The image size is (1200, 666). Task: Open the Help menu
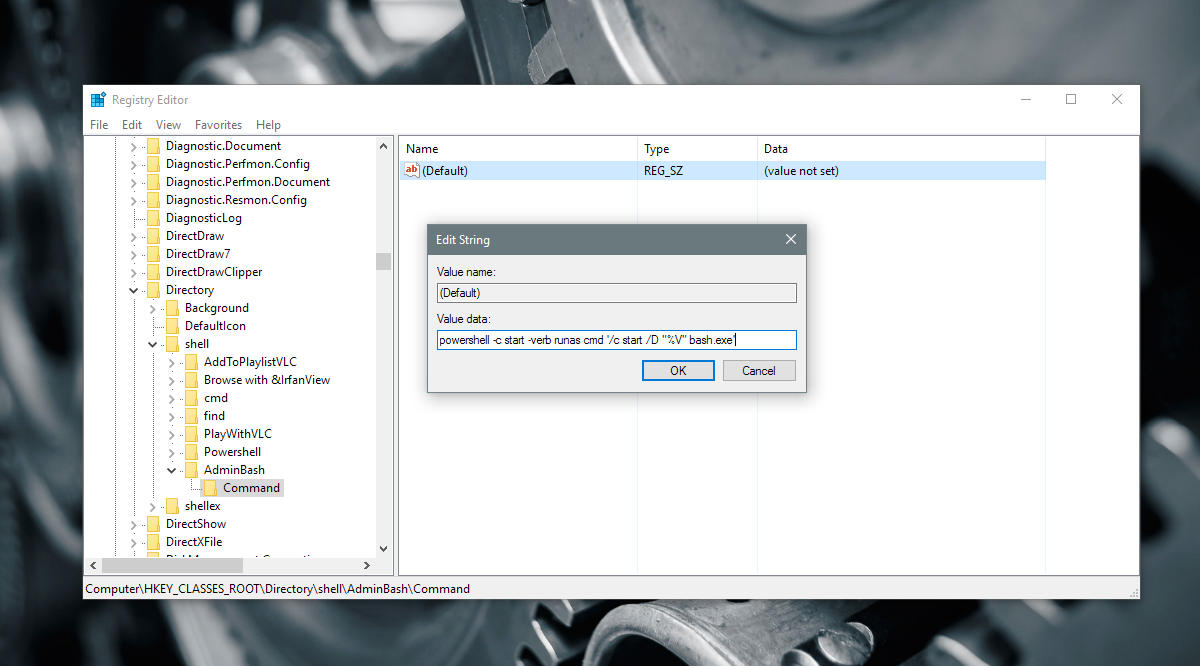coord(268,125)
